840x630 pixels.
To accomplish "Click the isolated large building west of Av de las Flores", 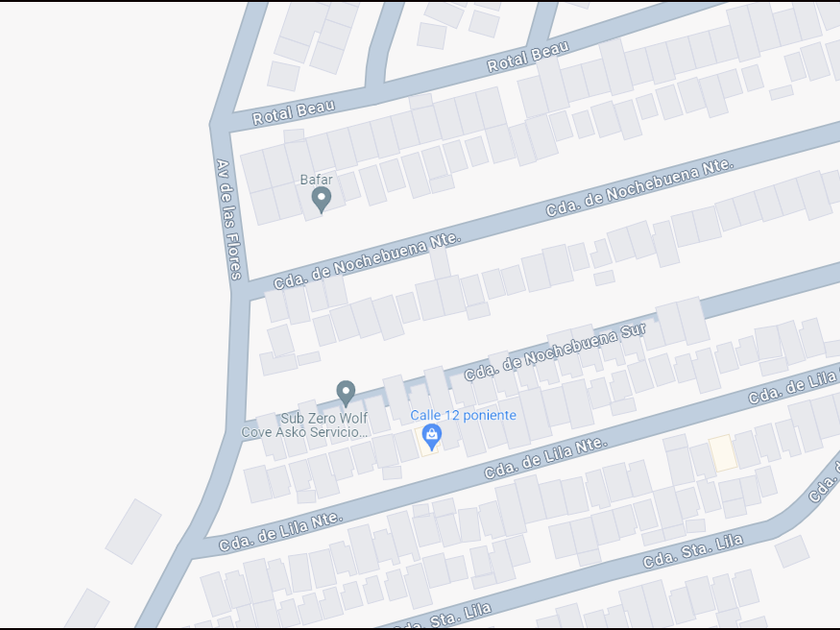I will (133, 531).
